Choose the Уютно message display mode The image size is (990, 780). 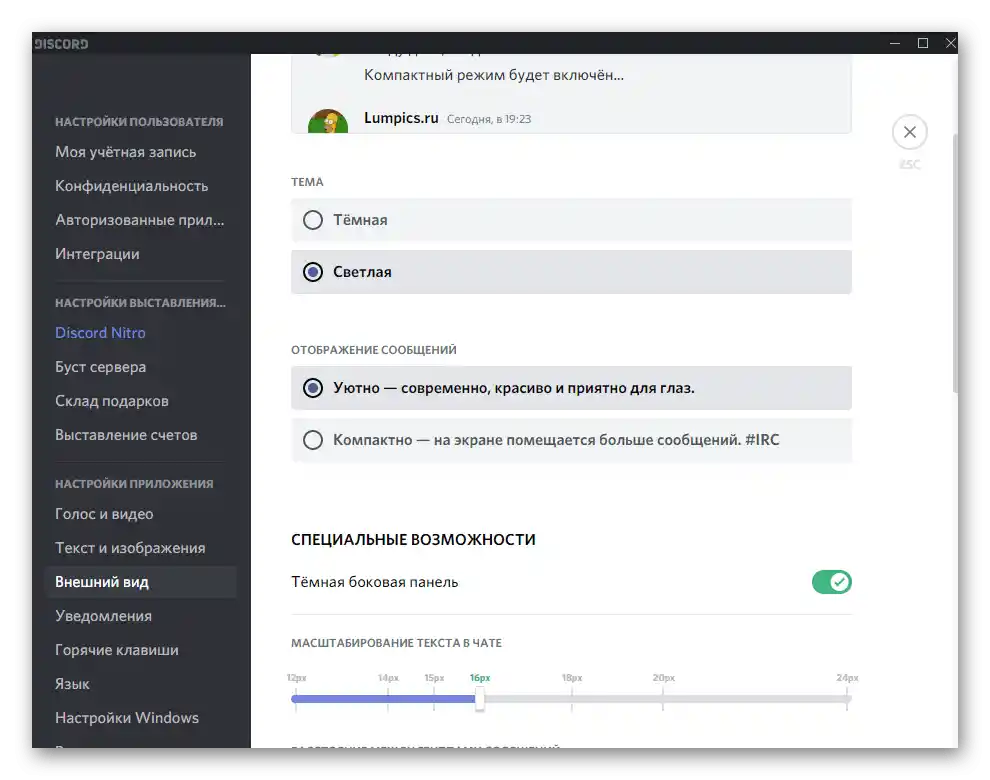pyautogui.click(x=571, y=388)
